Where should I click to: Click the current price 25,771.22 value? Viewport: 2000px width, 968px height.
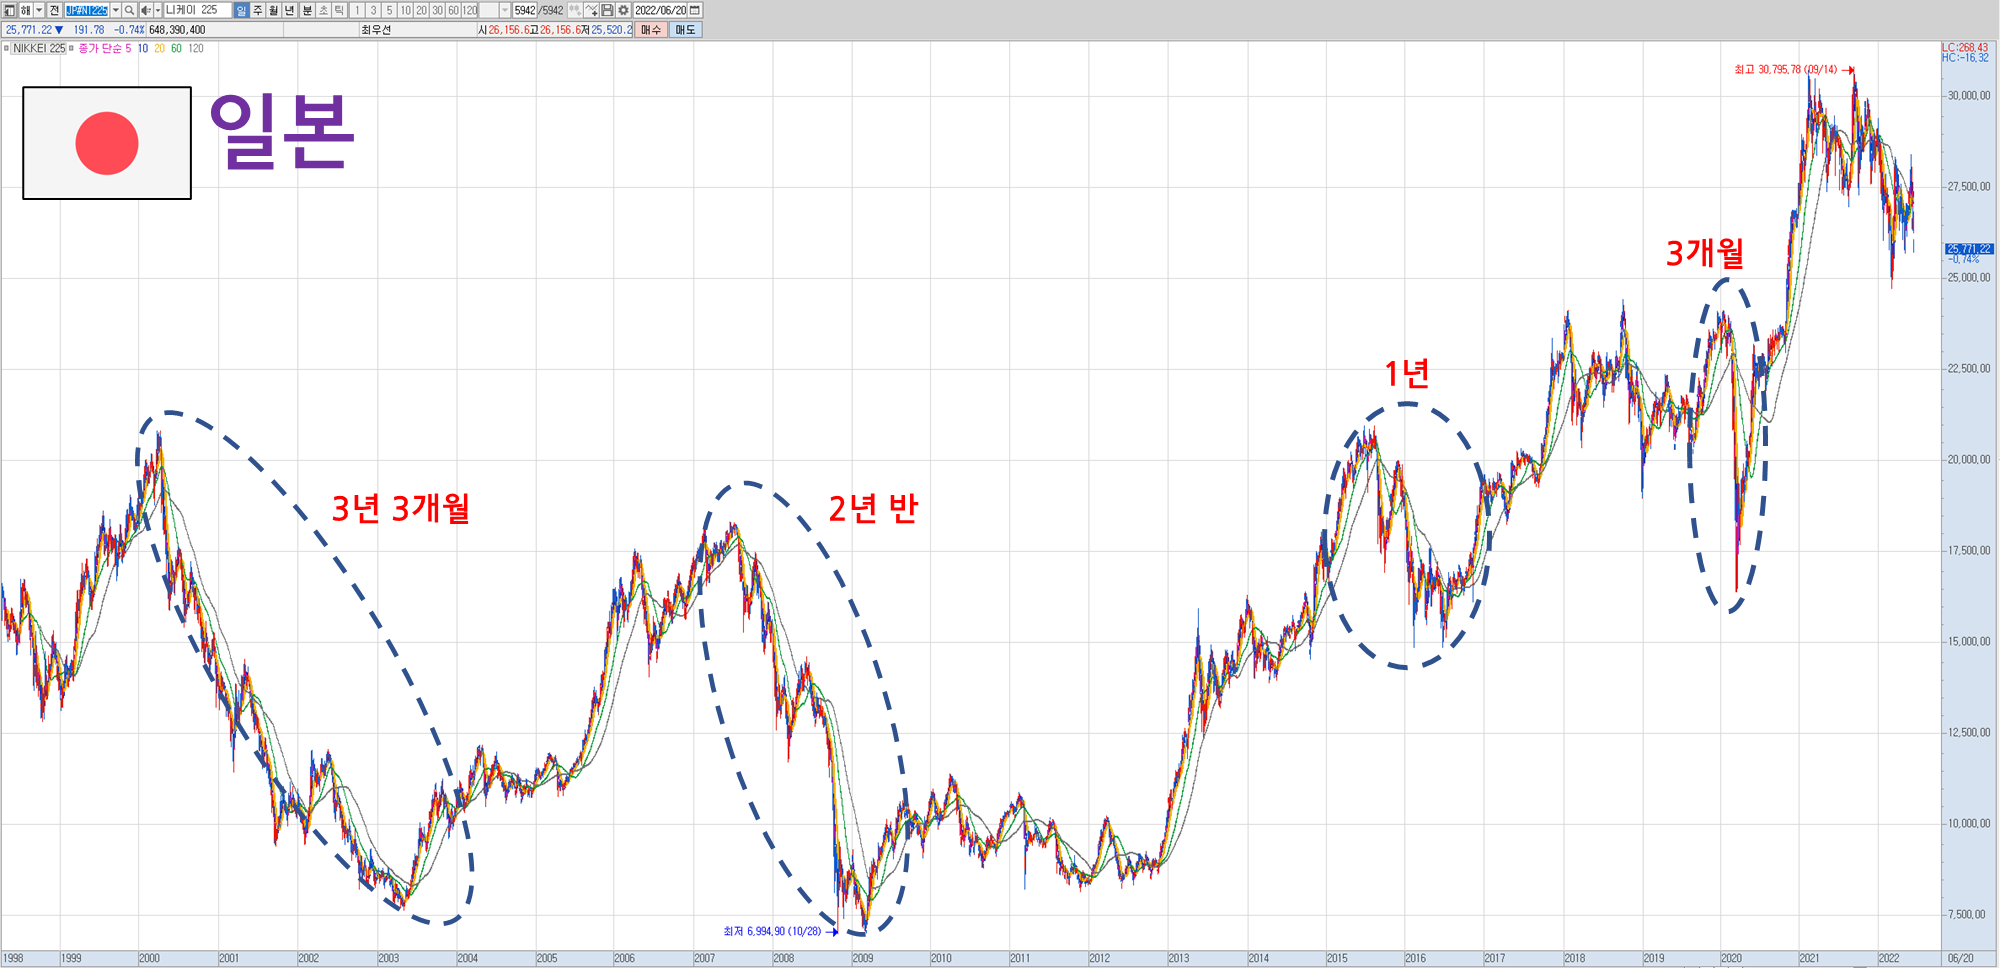(x=29, y=30)
